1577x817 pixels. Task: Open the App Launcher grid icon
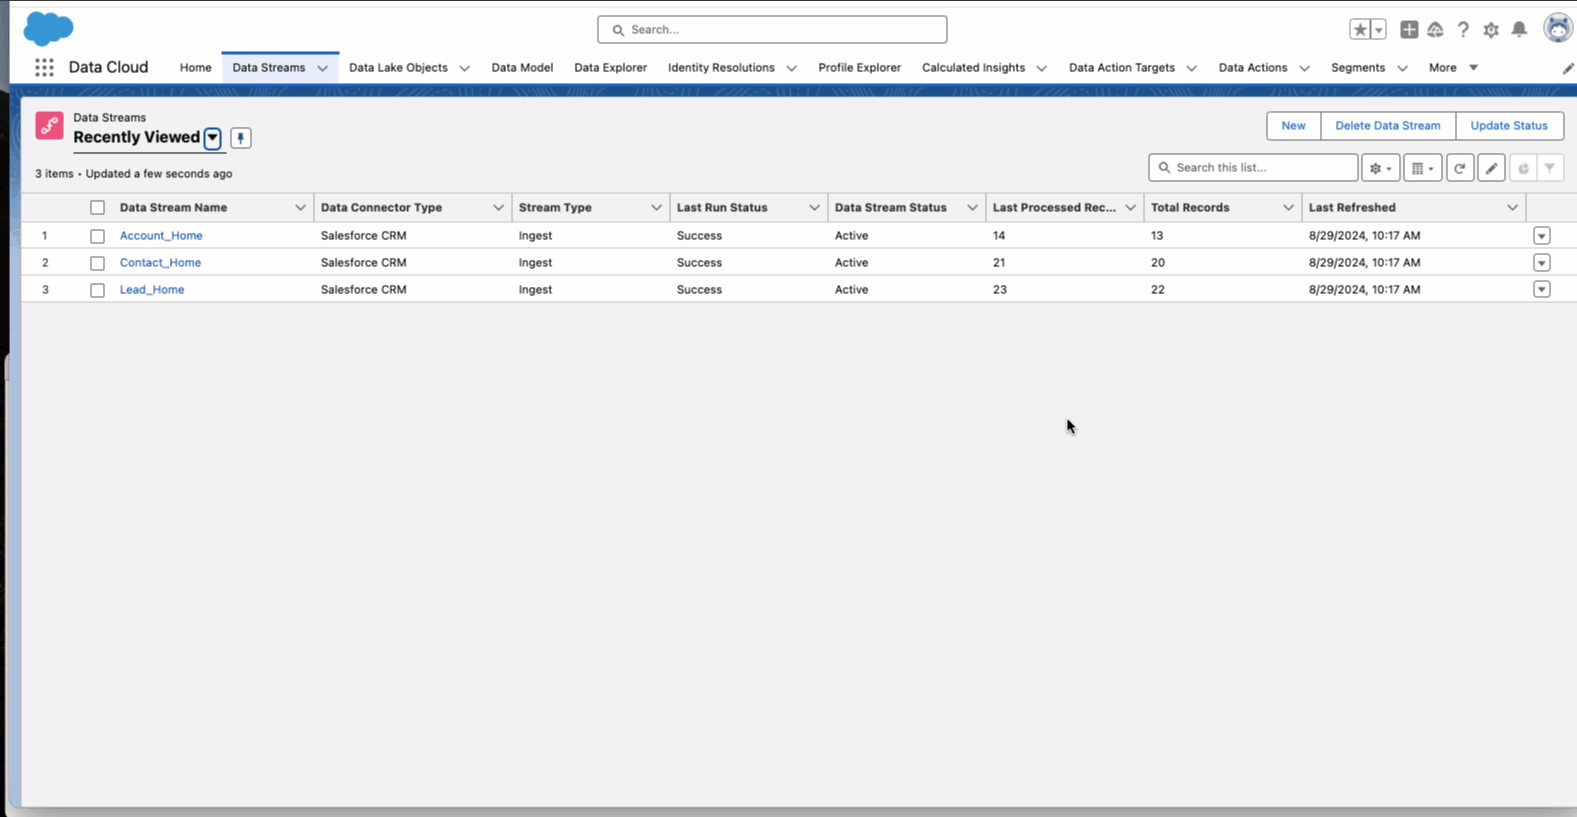44,67
